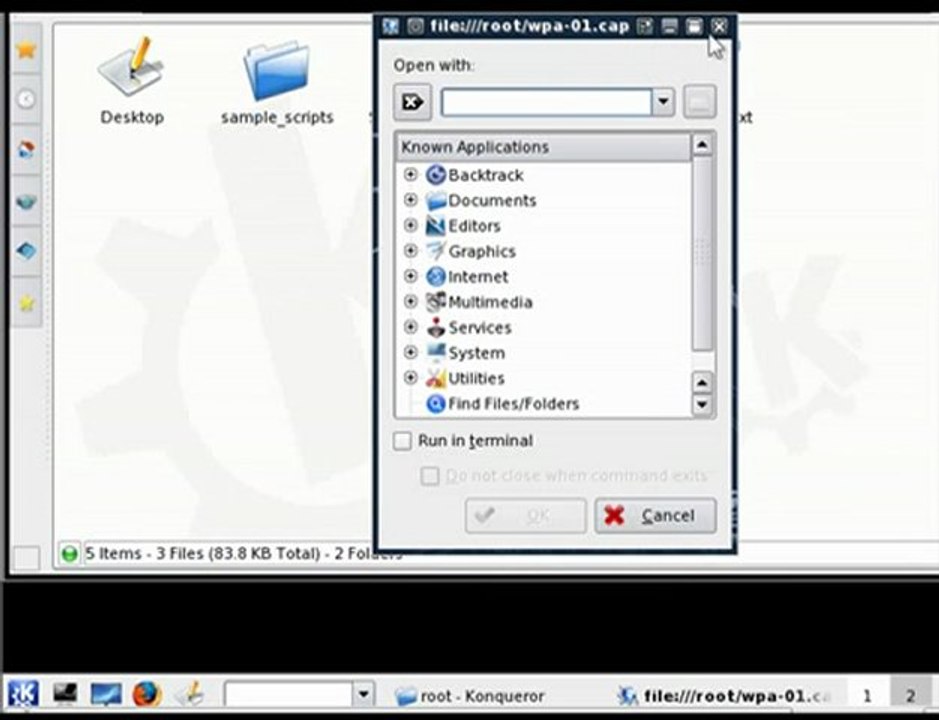Click the green status icon in Konqueror statusbar
This screenshot has width=939, height=720.
pyautogui.click(x=69, y=554)
